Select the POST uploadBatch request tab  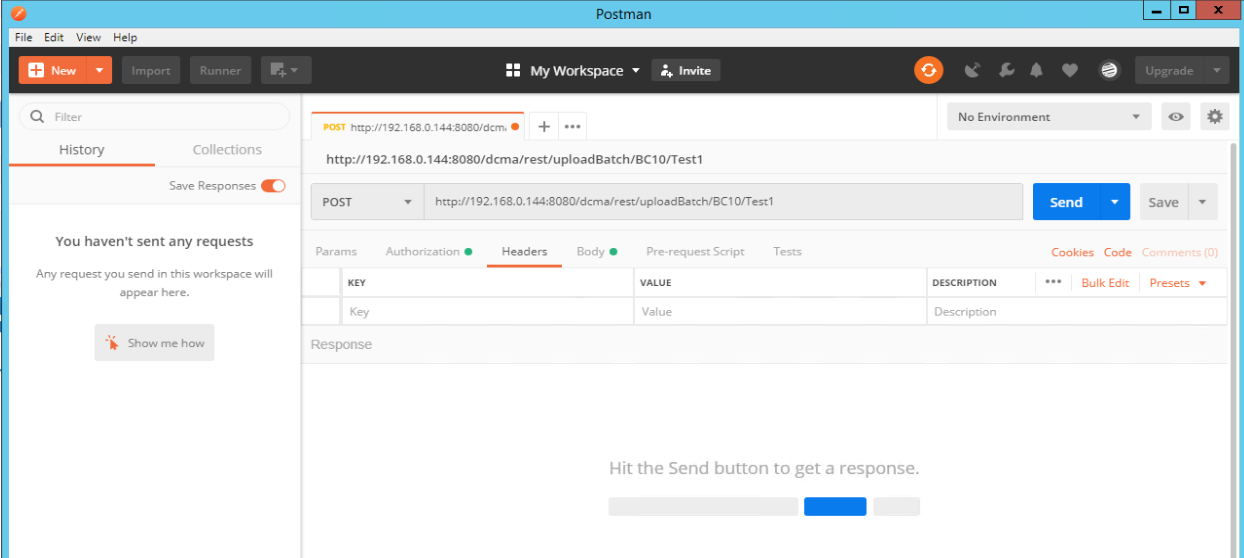click(418, 127)
